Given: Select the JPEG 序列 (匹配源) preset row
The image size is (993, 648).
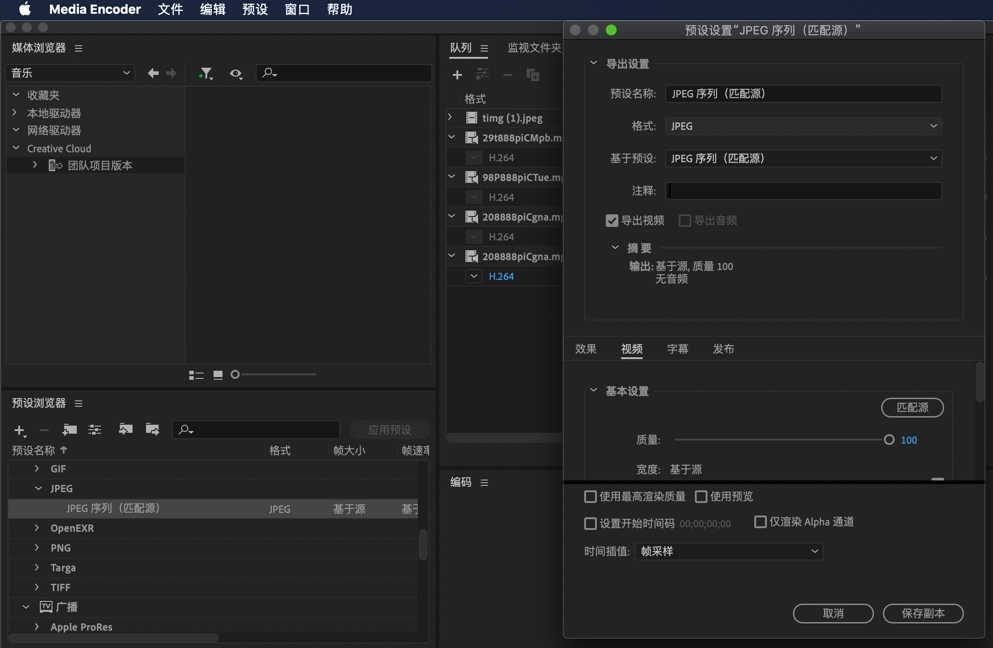Looking at the screenshot, I should (x=213, y=508).
